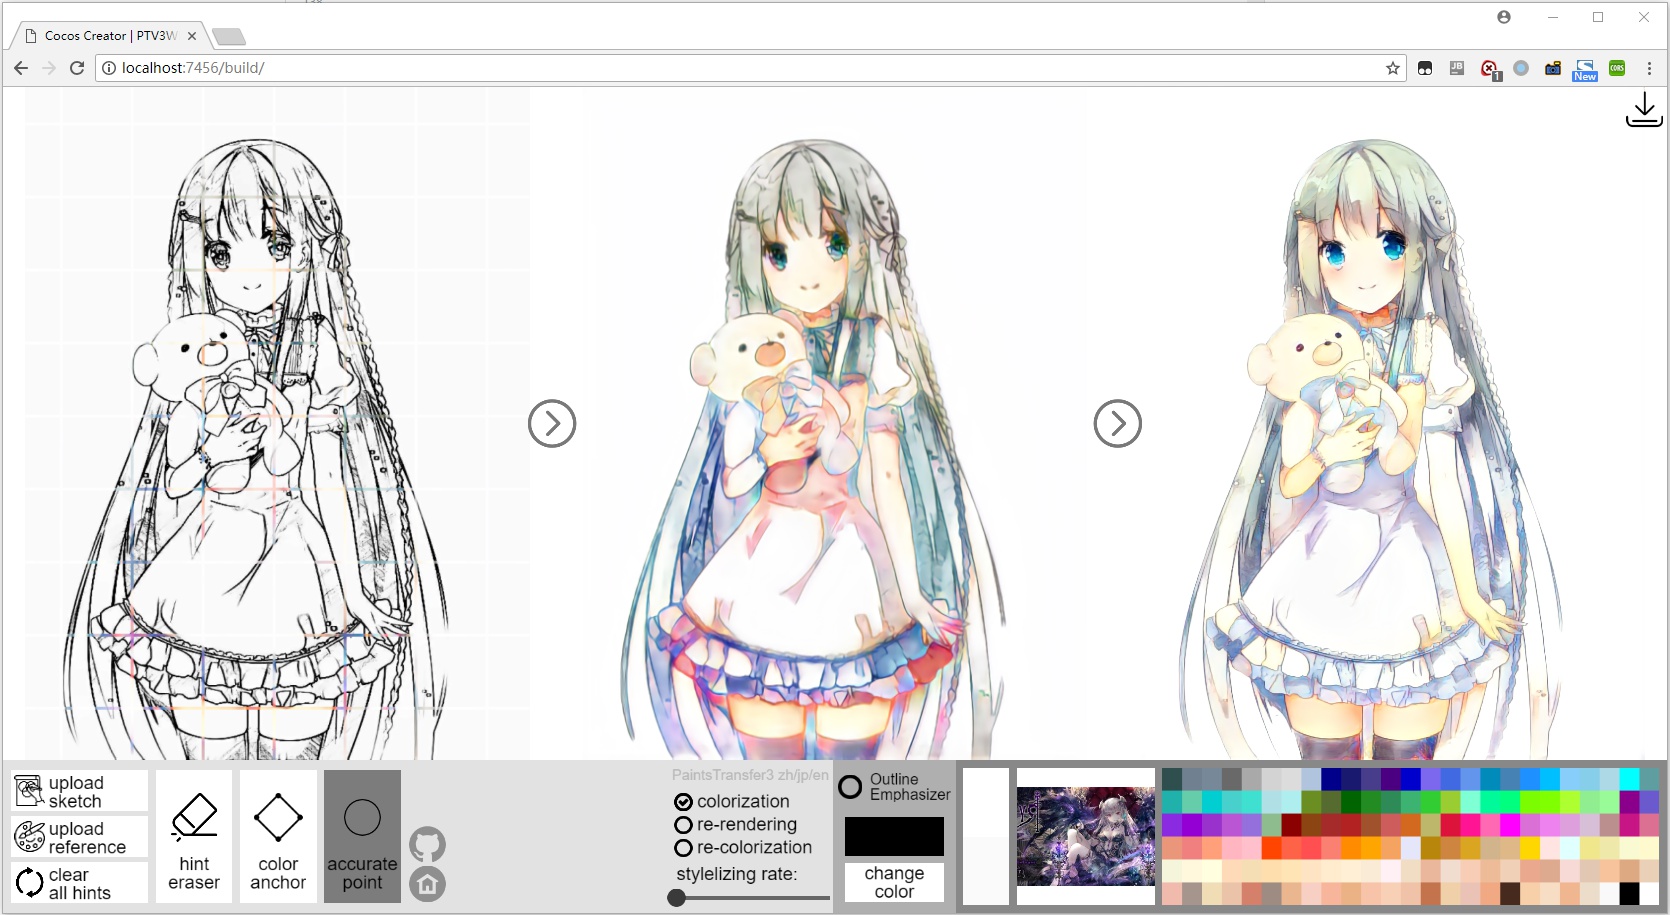Select the color anchor tool

point(278,837)
